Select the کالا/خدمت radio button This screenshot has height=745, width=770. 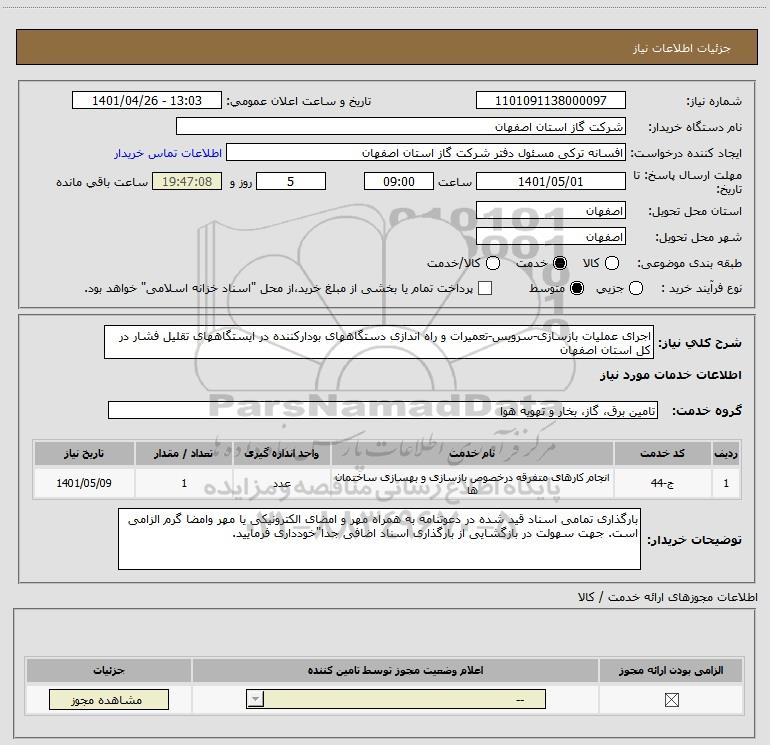[x=493, y=263]
